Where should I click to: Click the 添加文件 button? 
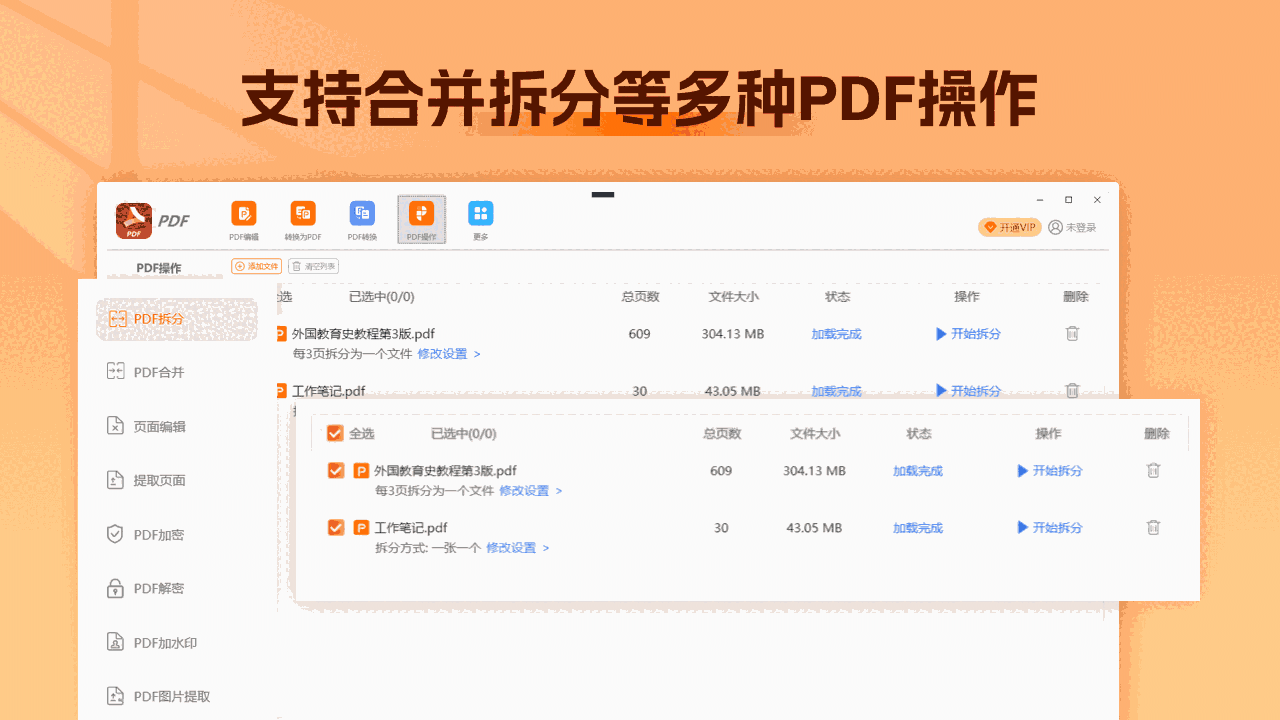(x=255, y=266)
